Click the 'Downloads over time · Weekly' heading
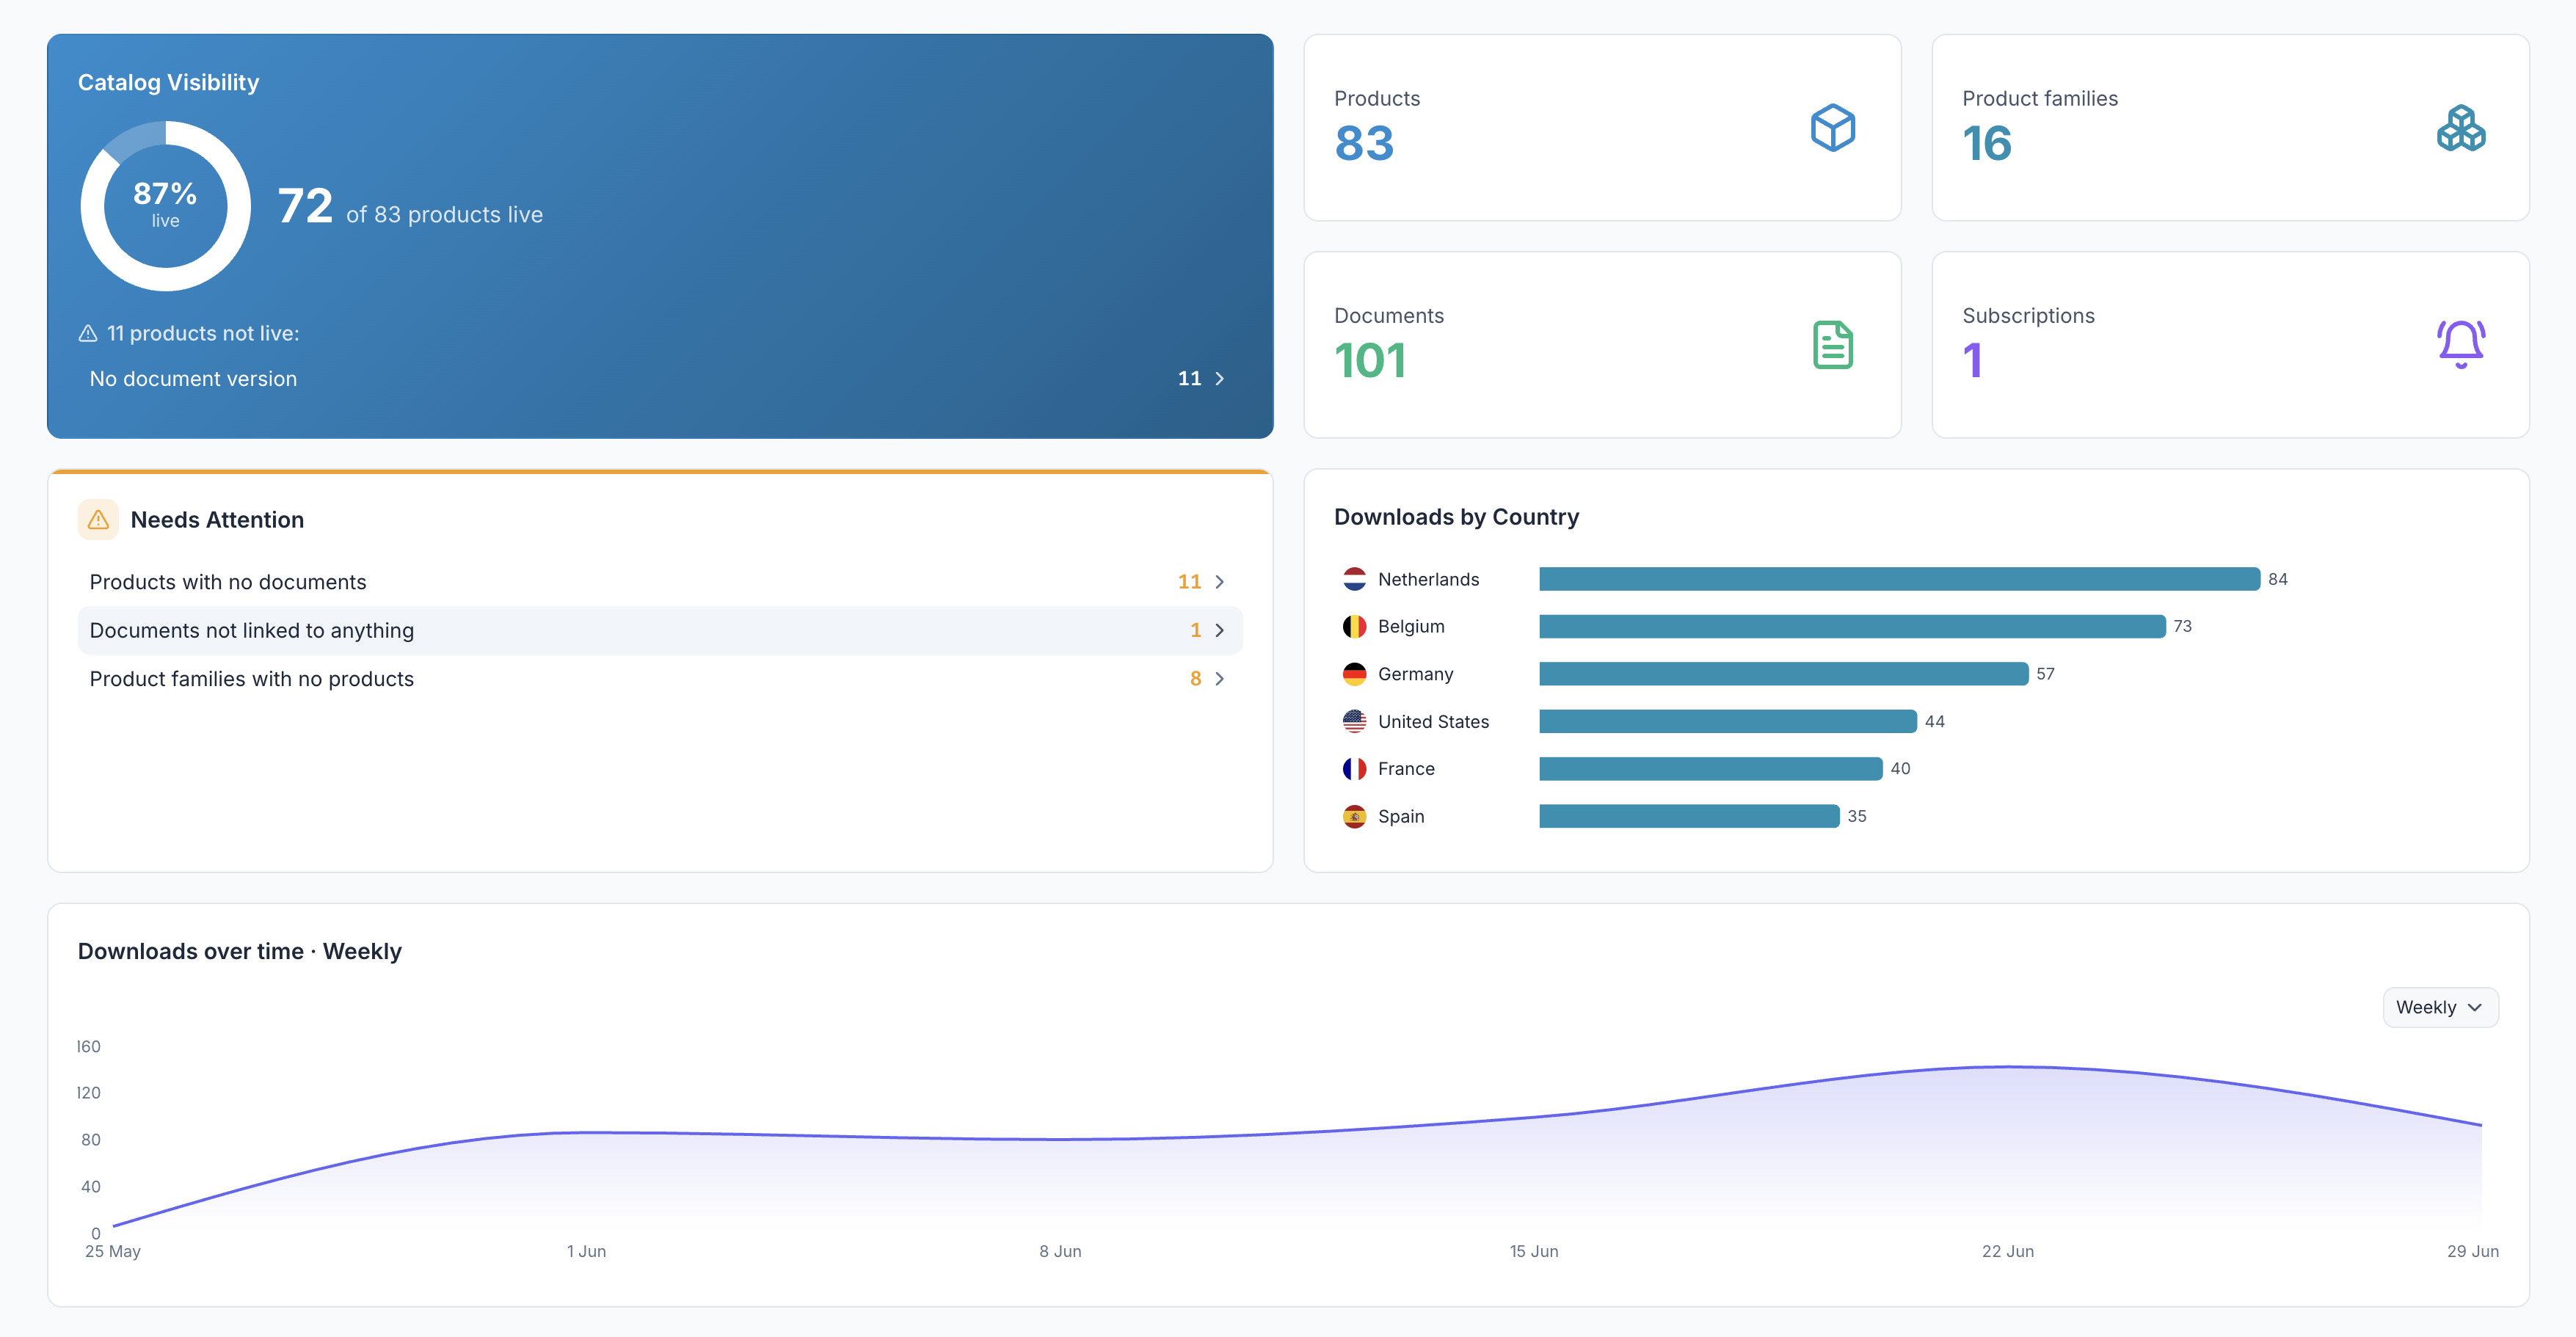Viewport: 2576px width, 1337px height. (x=240, y=951)
